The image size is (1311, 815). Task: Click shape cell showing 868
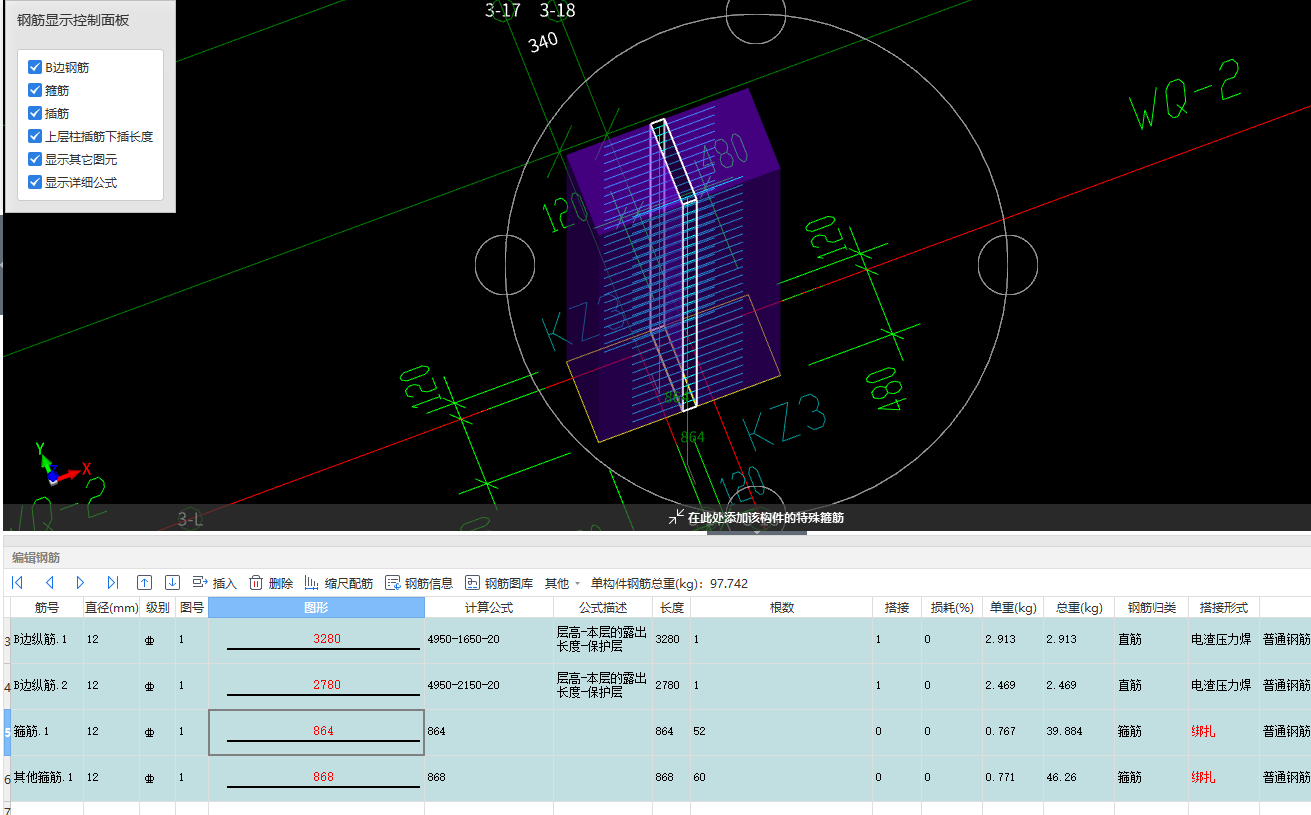pyautogui.click(x=316, y=778)
